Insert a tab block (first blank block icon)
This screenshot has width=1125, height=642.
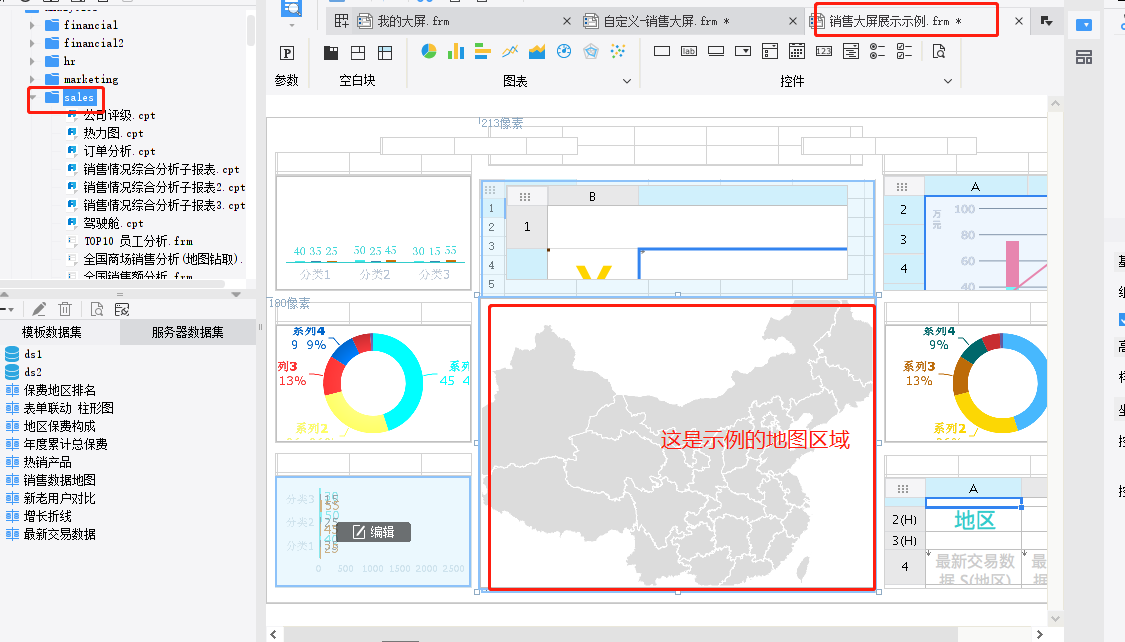[x=331, y=52]
